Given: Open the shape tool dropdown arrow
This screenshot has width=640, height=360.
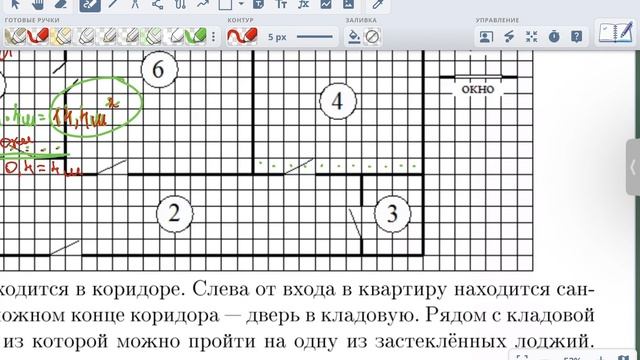Looking at the screenshot, I should point(241,4).
